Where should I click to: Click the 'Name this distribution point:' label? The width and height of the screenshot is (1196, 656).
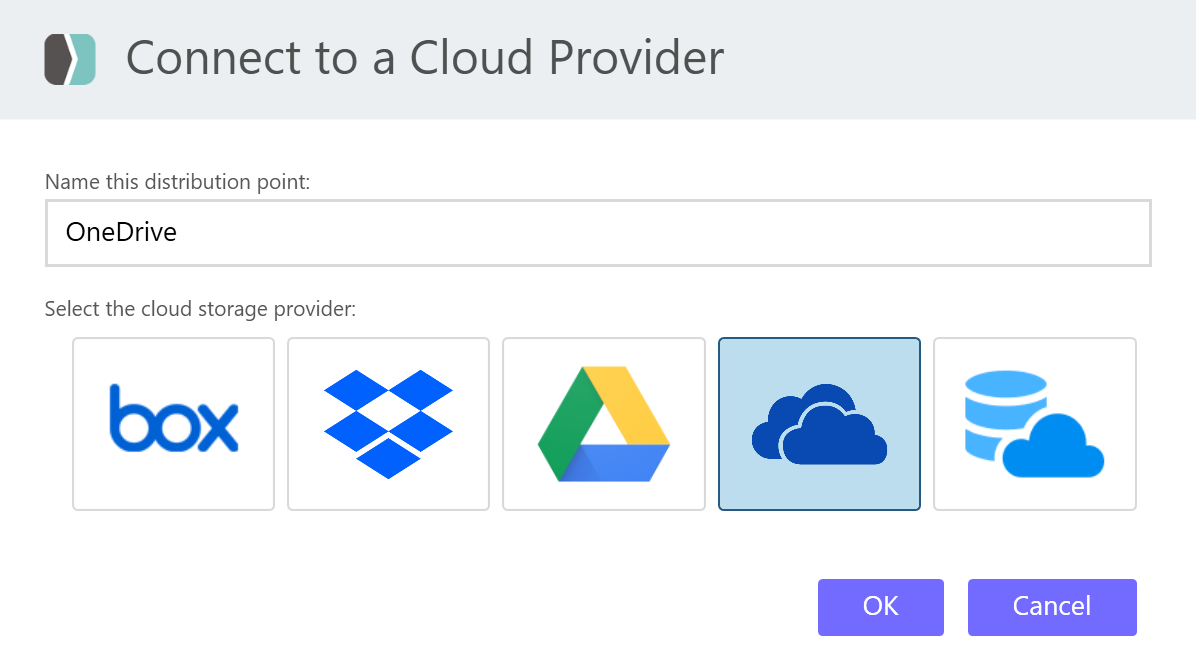(177, 182)
